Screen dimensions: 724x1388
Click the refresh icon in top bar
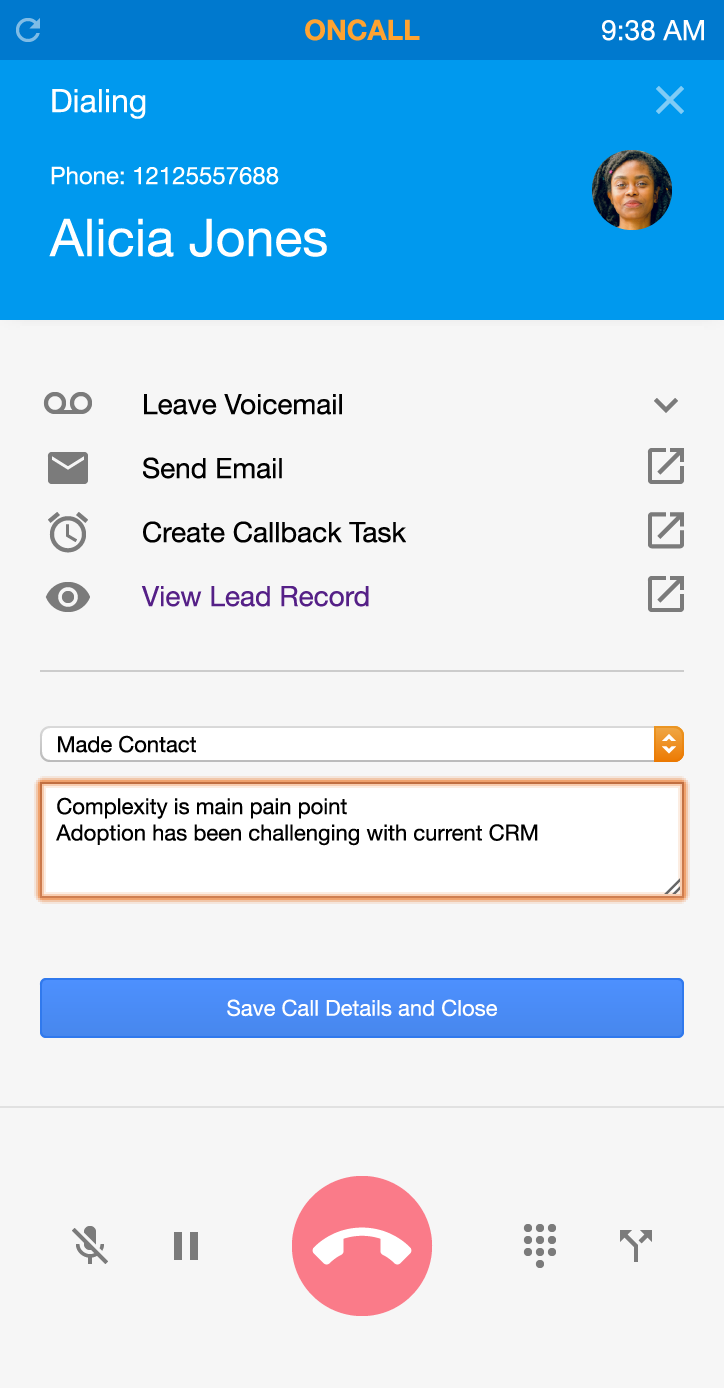(x=29, y=30)
